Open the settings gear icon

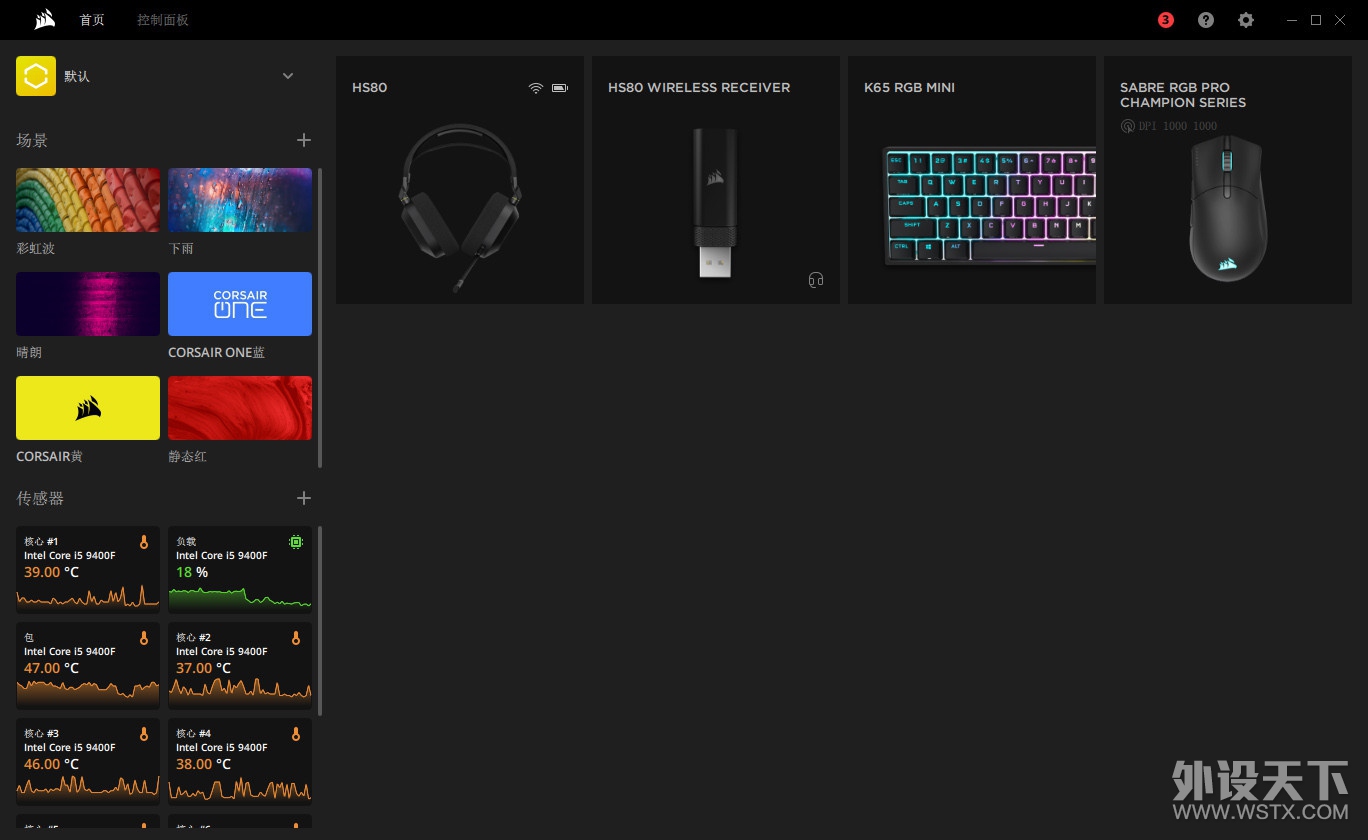pyautogui.click(x=1246, y=20)
